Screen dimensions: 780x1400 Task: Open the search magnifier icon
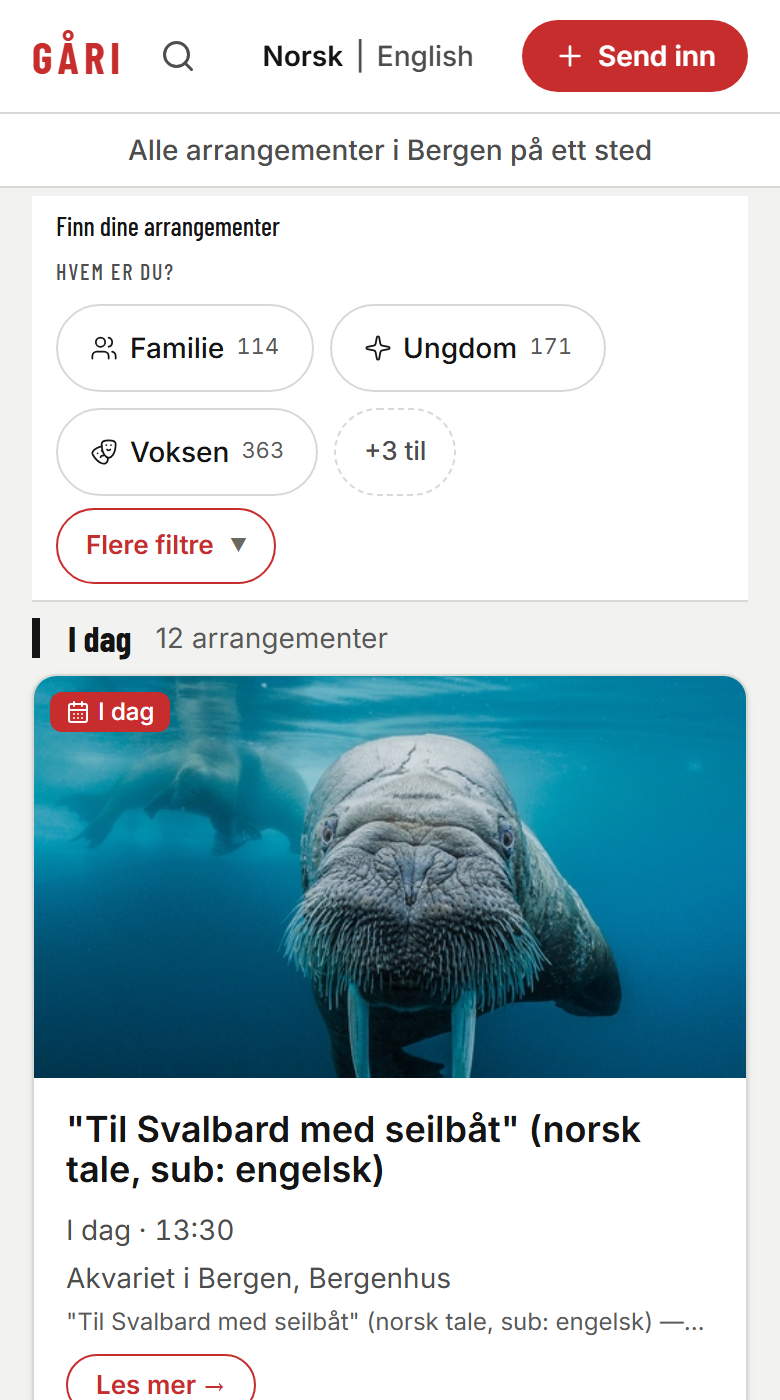[x=178, y=56]
